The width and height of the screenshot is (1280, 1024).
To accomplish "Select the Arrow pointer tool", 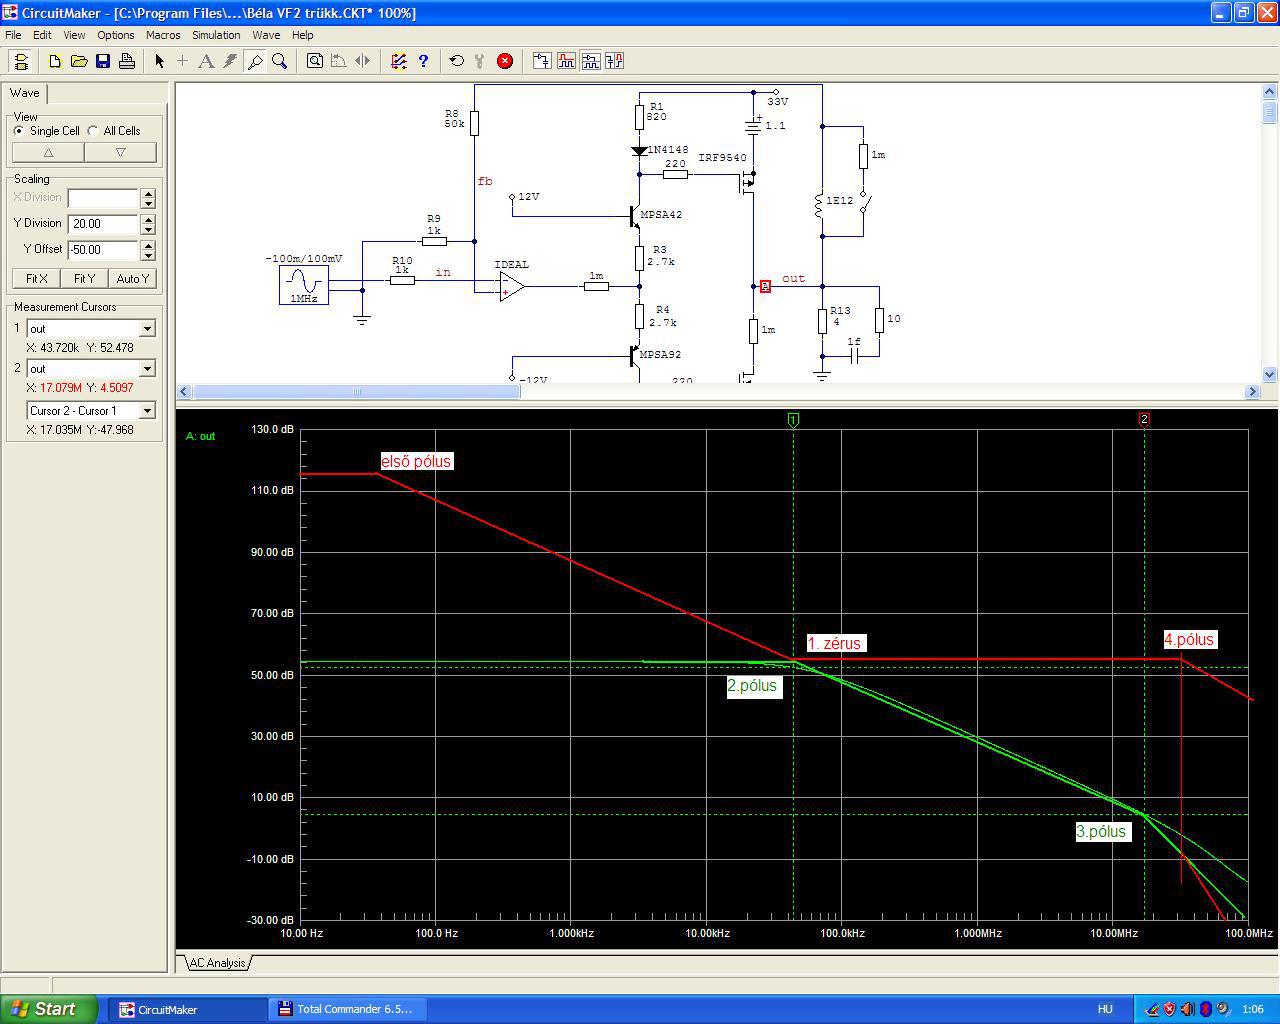I will [159, 61].
